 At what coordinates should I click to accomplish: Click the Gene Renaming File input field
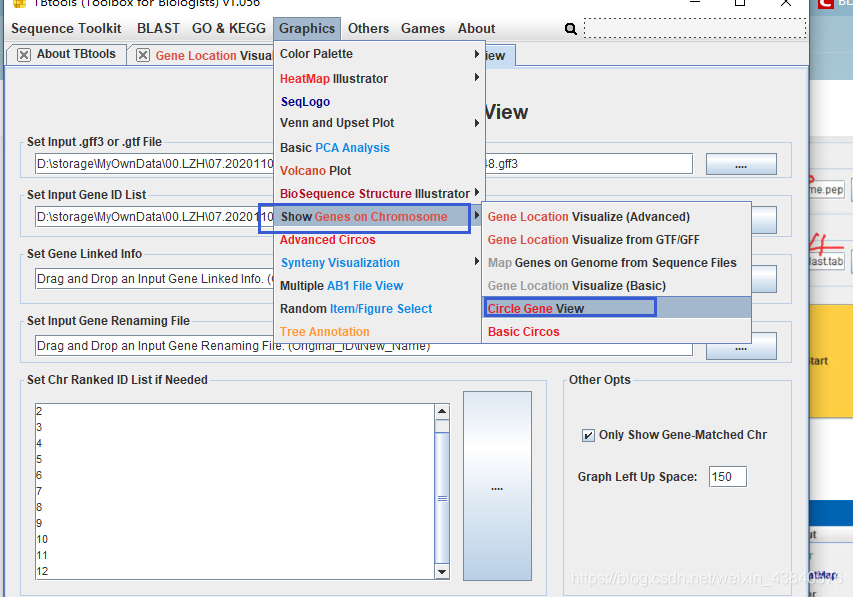pos(363,346)
